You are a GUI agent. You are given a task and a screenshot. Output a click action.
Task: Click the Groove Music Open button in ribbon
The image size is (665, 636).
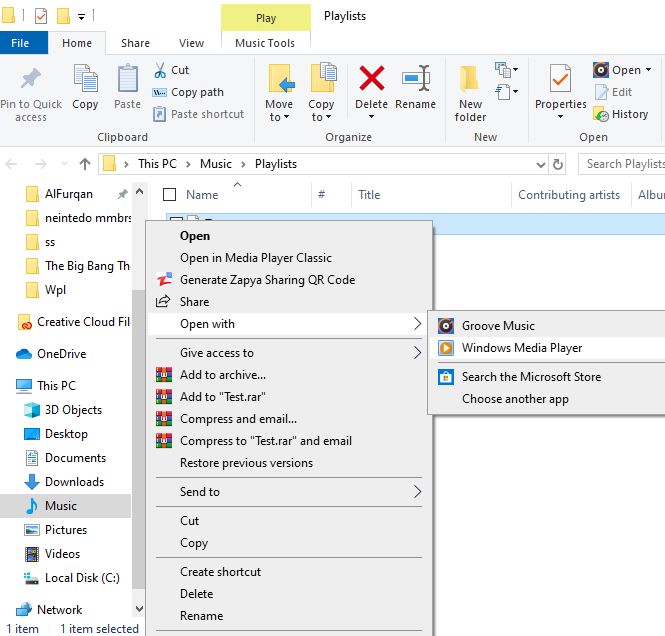(x=617, y=70)
